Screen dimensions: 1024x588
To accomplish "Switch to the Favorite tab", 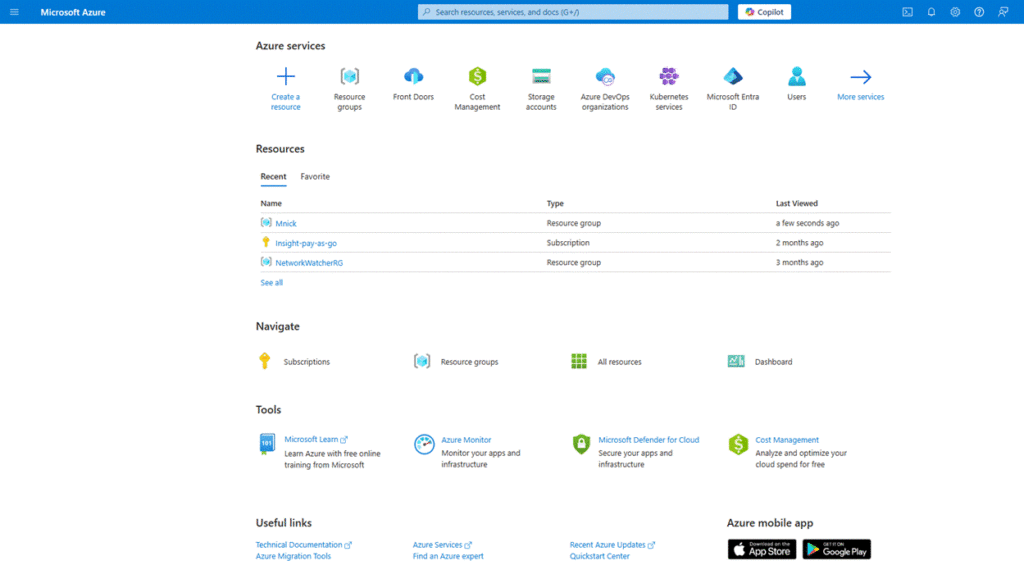I will pos(315,177).
